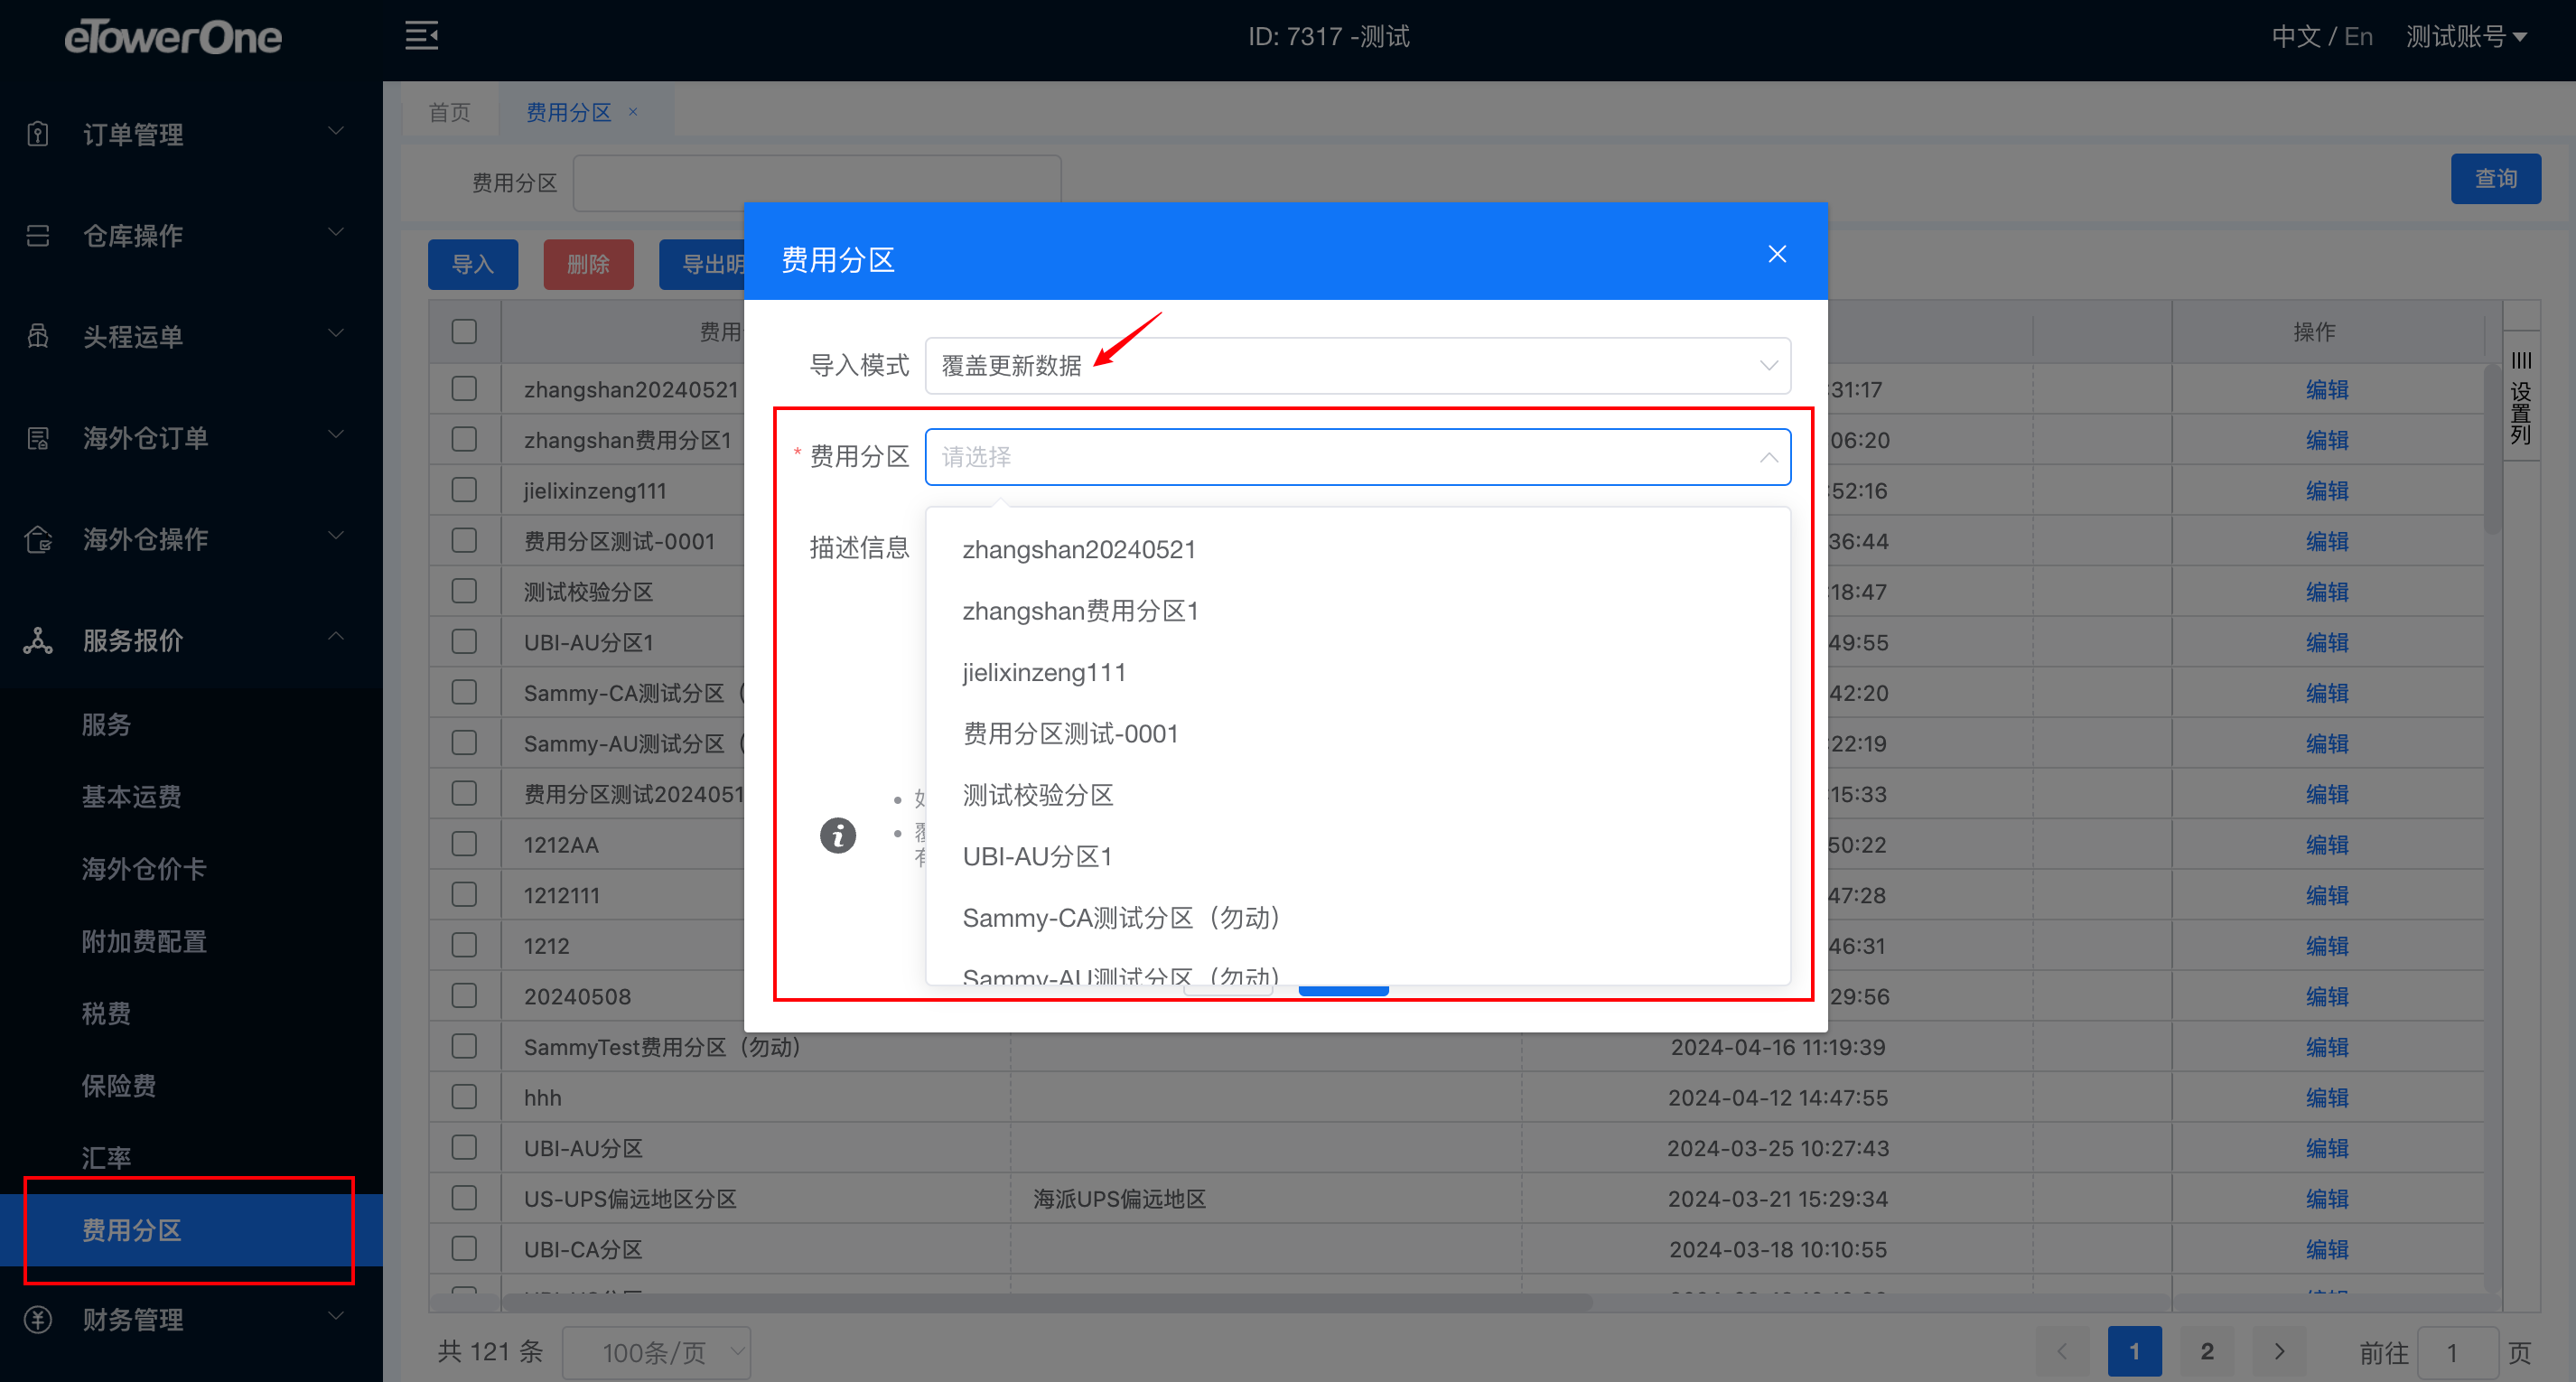Close the 费用分区 dialog with X
2576x1382 pixels.
[x=1777, y=254]
